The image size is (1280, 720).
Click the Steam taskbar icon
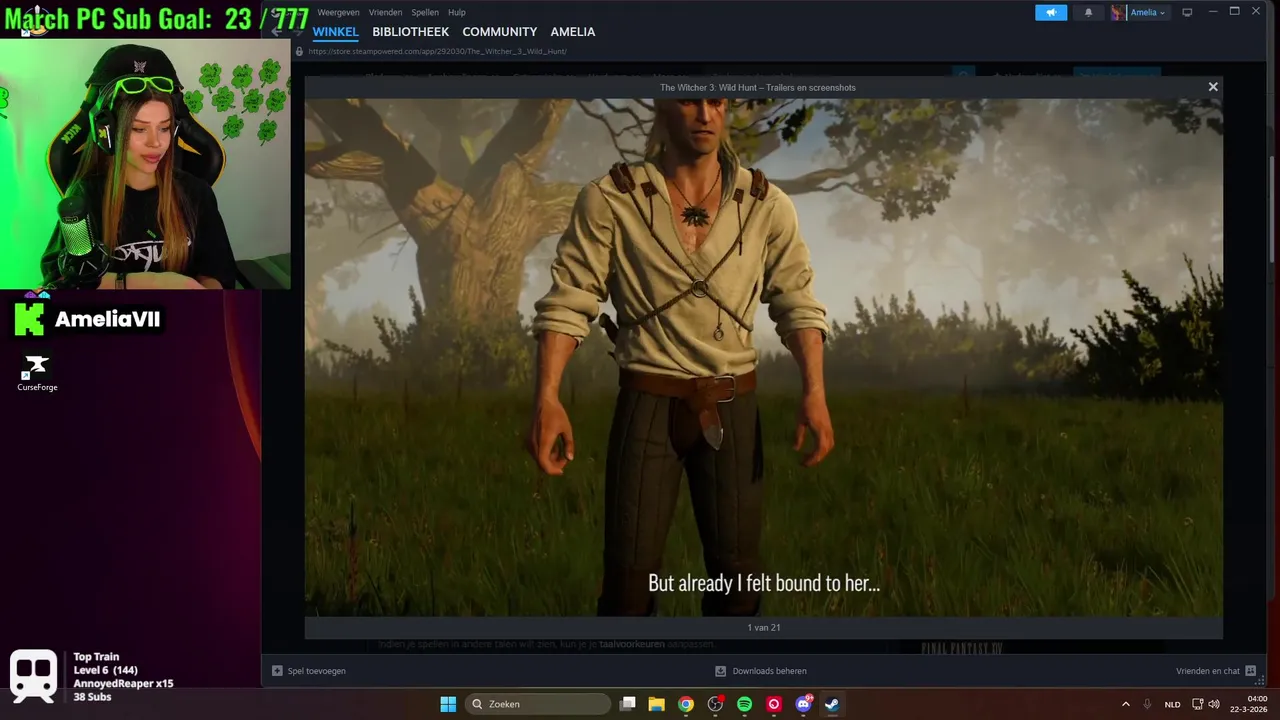coord(832,704)
